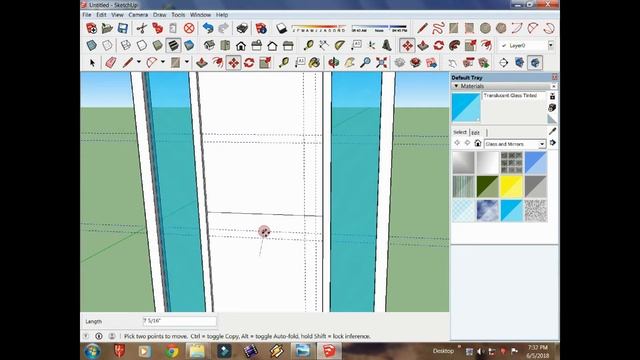Open the File menu
The image size is (640, 360).
point(87,15)
